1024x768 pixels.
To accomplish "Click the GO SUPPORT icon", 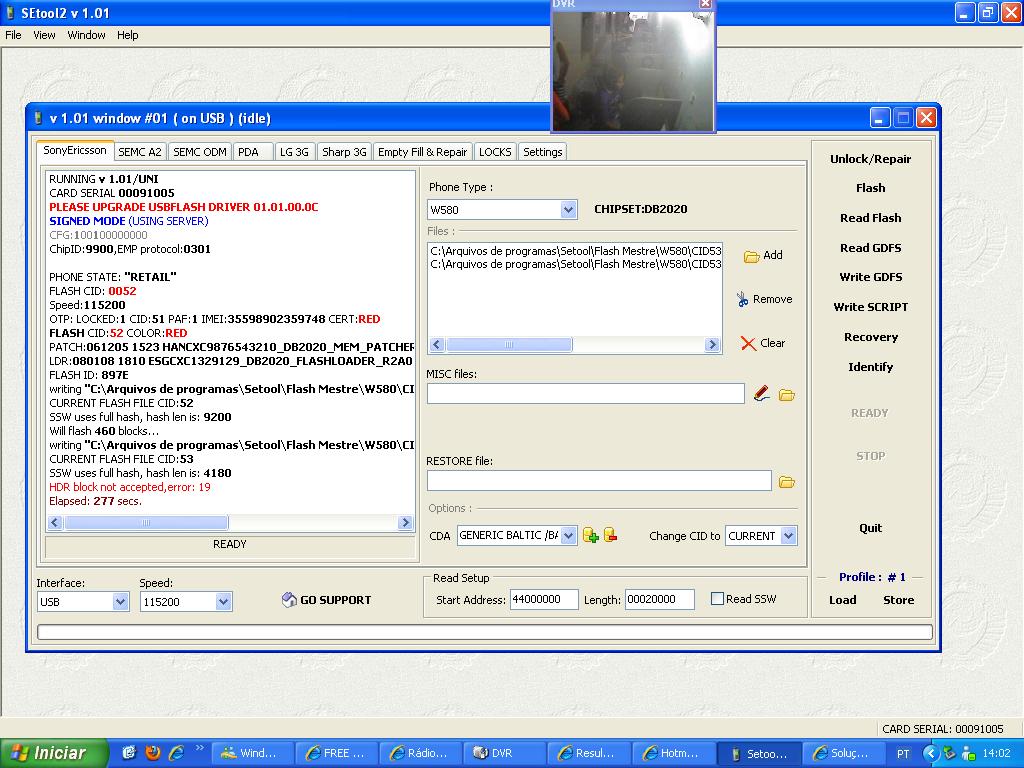I will [x=289, y=600].
